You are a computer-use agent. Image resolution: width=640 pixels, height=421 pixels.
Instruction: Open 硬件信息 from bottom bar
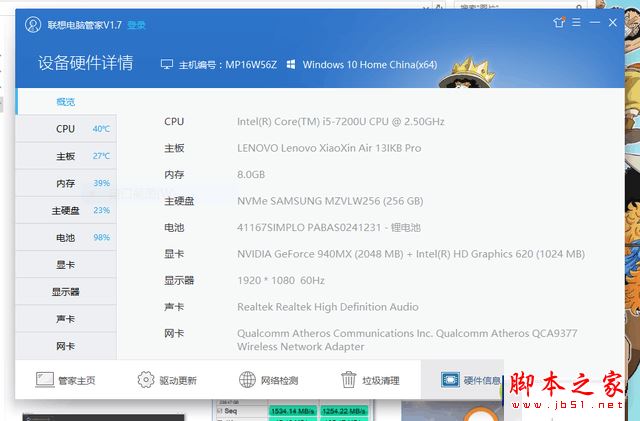tap(462, 380)
